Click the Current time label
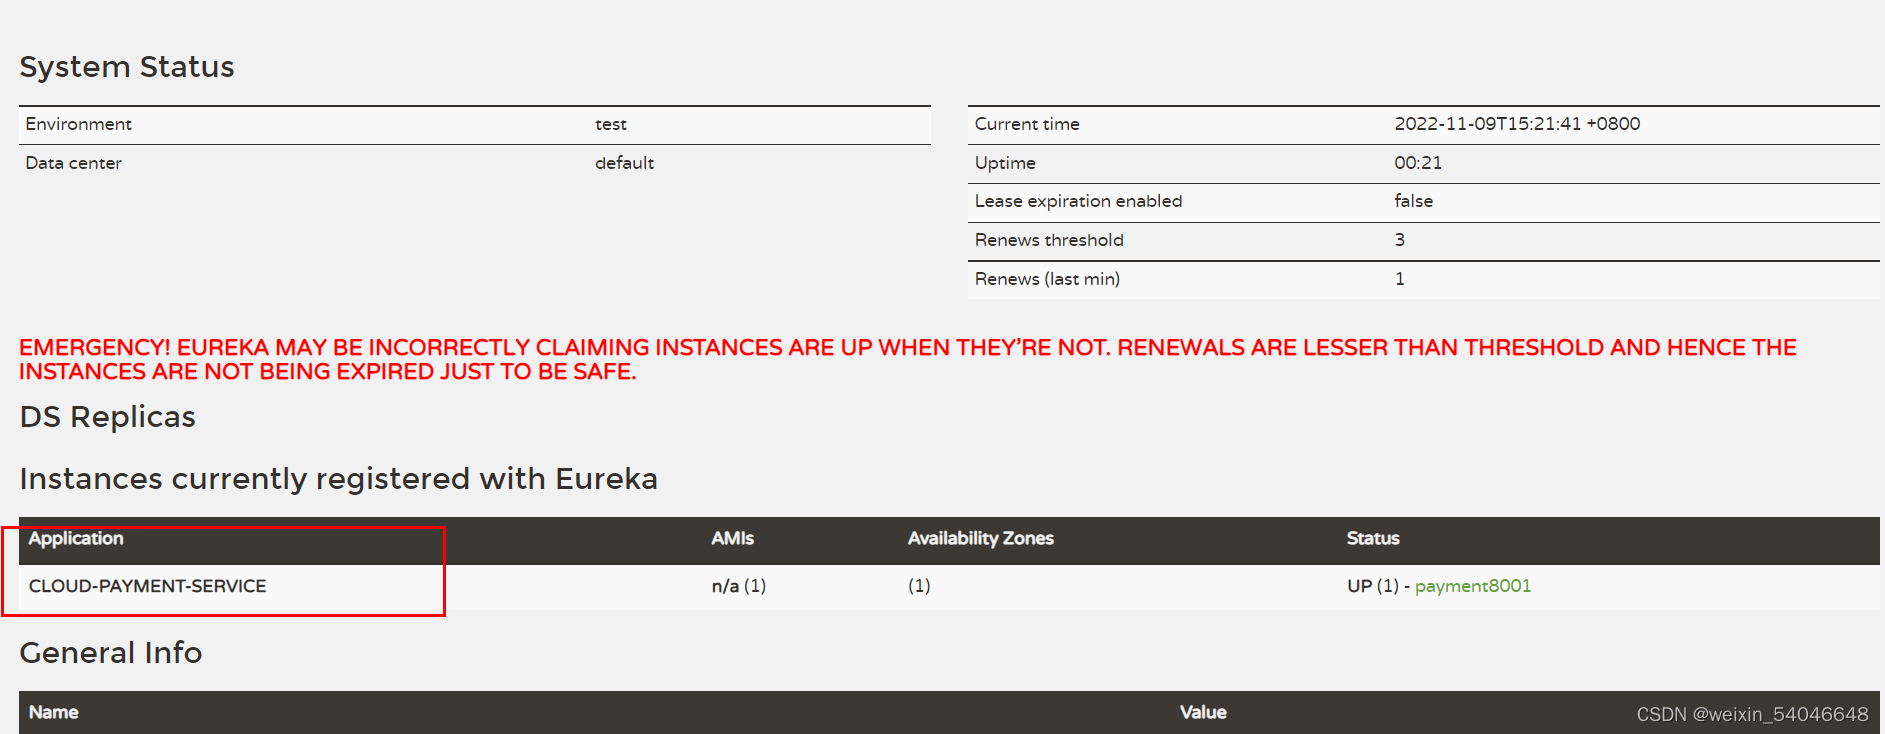Viewport: 1885px width, 734px height. [1027, 124]
